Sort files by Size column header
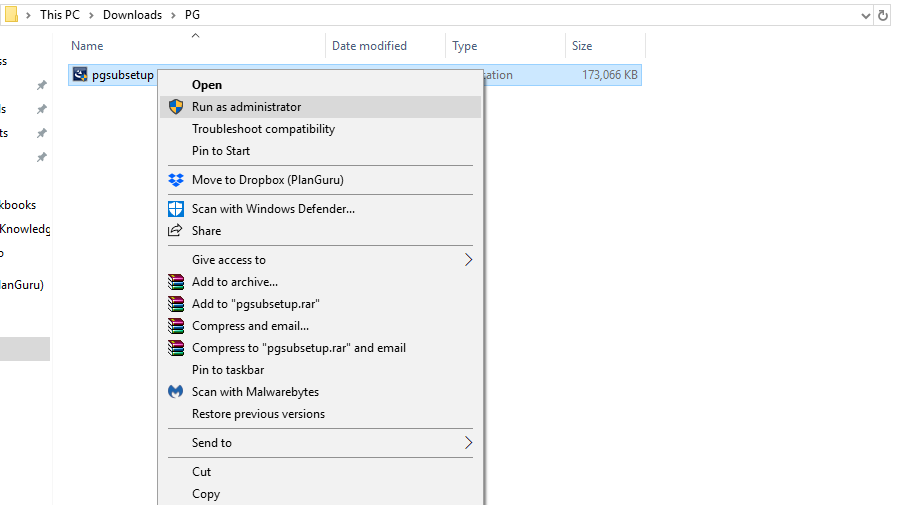Viewport: 898px width, 508px height. [582, 46]
